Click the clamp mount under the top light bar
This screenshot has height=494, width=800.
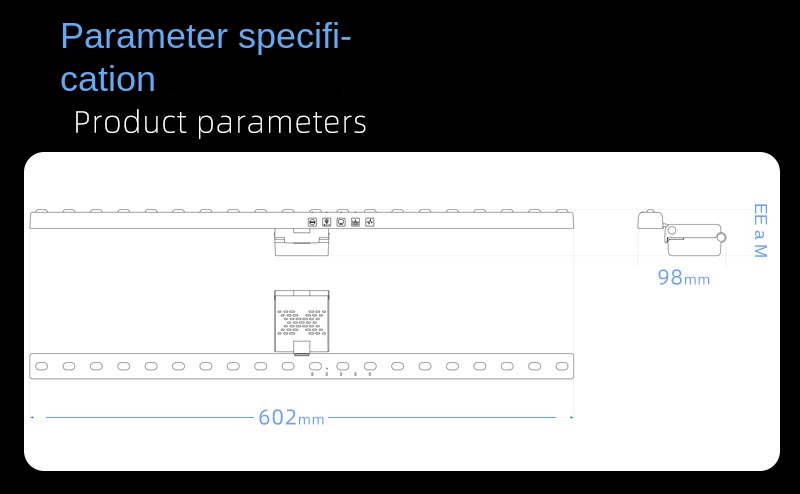(302, 241)
